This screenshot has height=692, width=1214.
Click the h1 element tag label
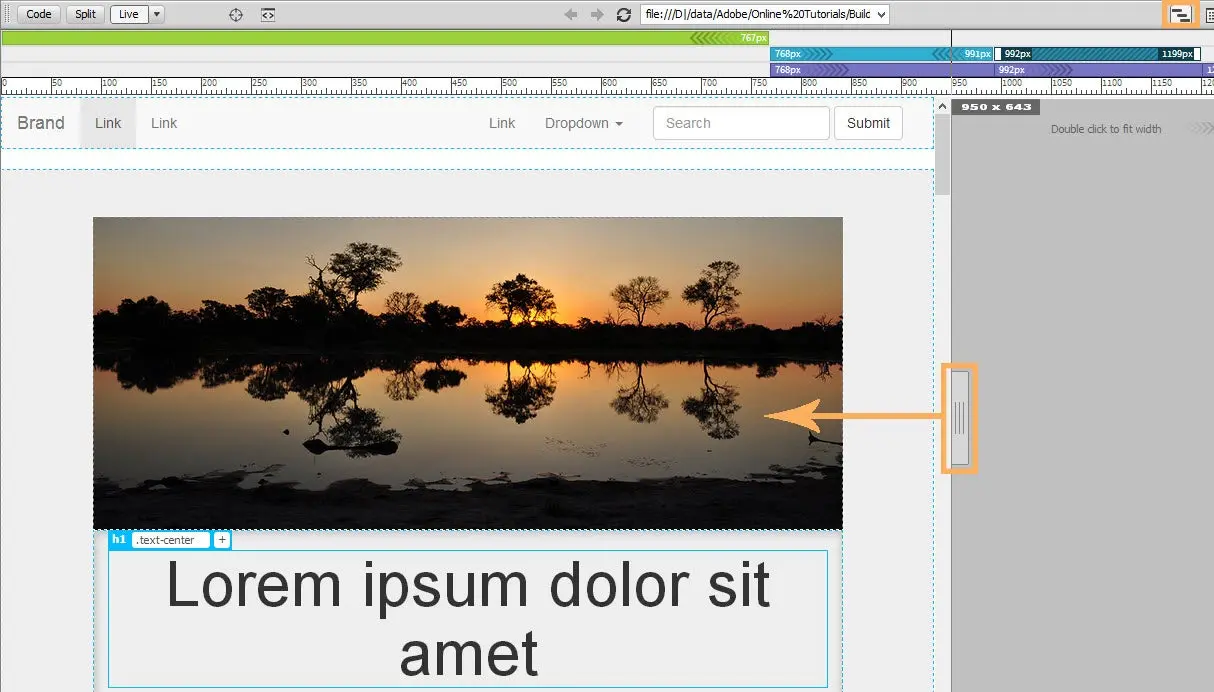(119, 540)
